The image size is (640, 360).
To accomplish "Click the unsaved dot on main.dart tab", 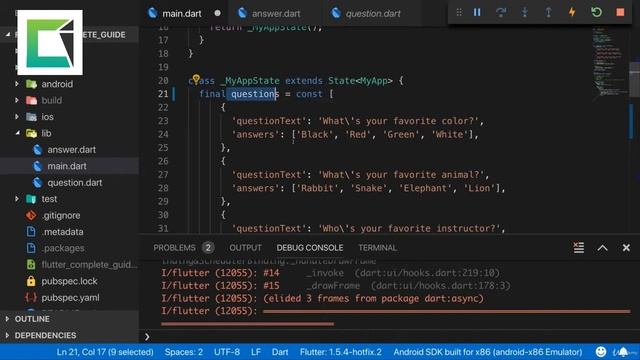I will pyautogui.click(x=218, y=13).
